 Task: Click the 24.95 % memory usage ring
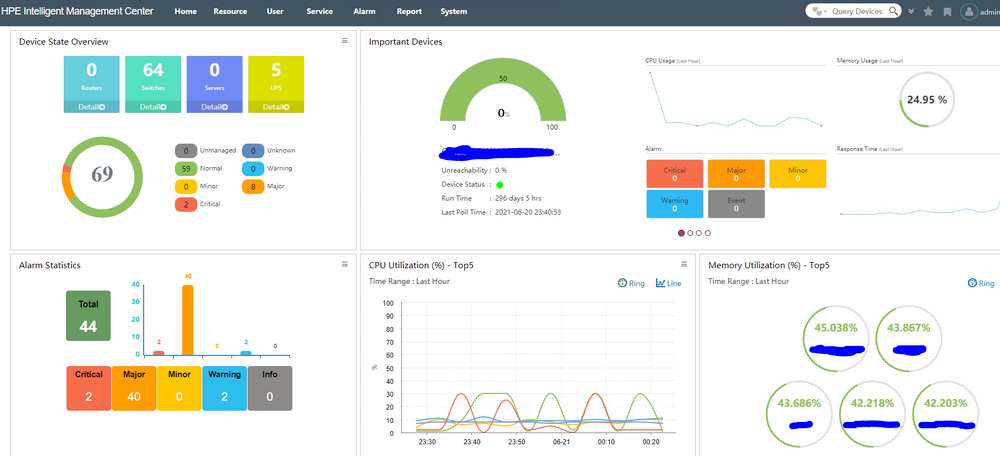[927, 99]
